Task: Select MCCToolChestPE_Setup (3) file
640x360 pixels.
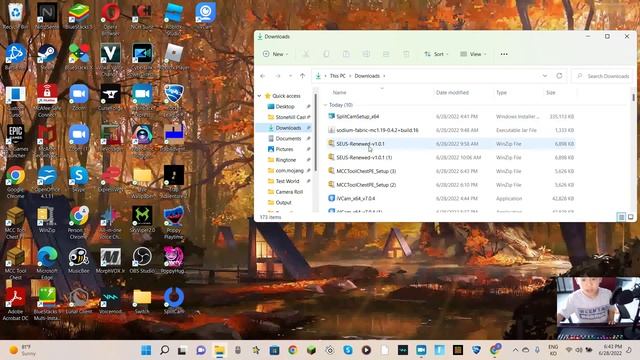Action: click(451, 171)
